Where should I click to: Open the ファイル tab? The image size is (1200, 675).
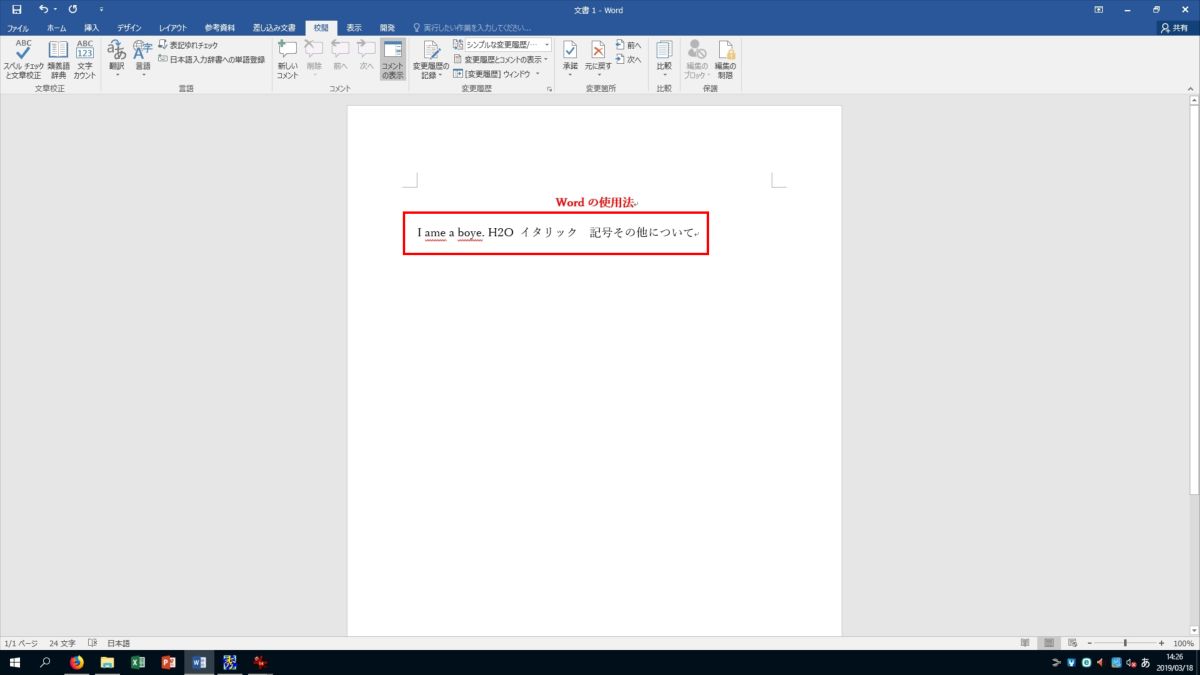[18, 28]
